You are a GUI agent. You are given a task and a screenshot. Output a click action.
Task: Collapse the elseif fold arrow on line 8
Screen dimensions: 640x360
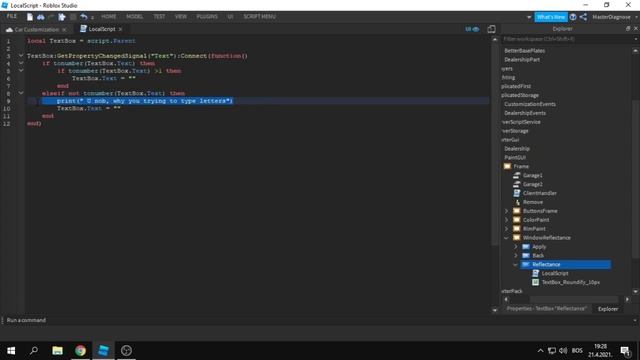pos(21,93)
